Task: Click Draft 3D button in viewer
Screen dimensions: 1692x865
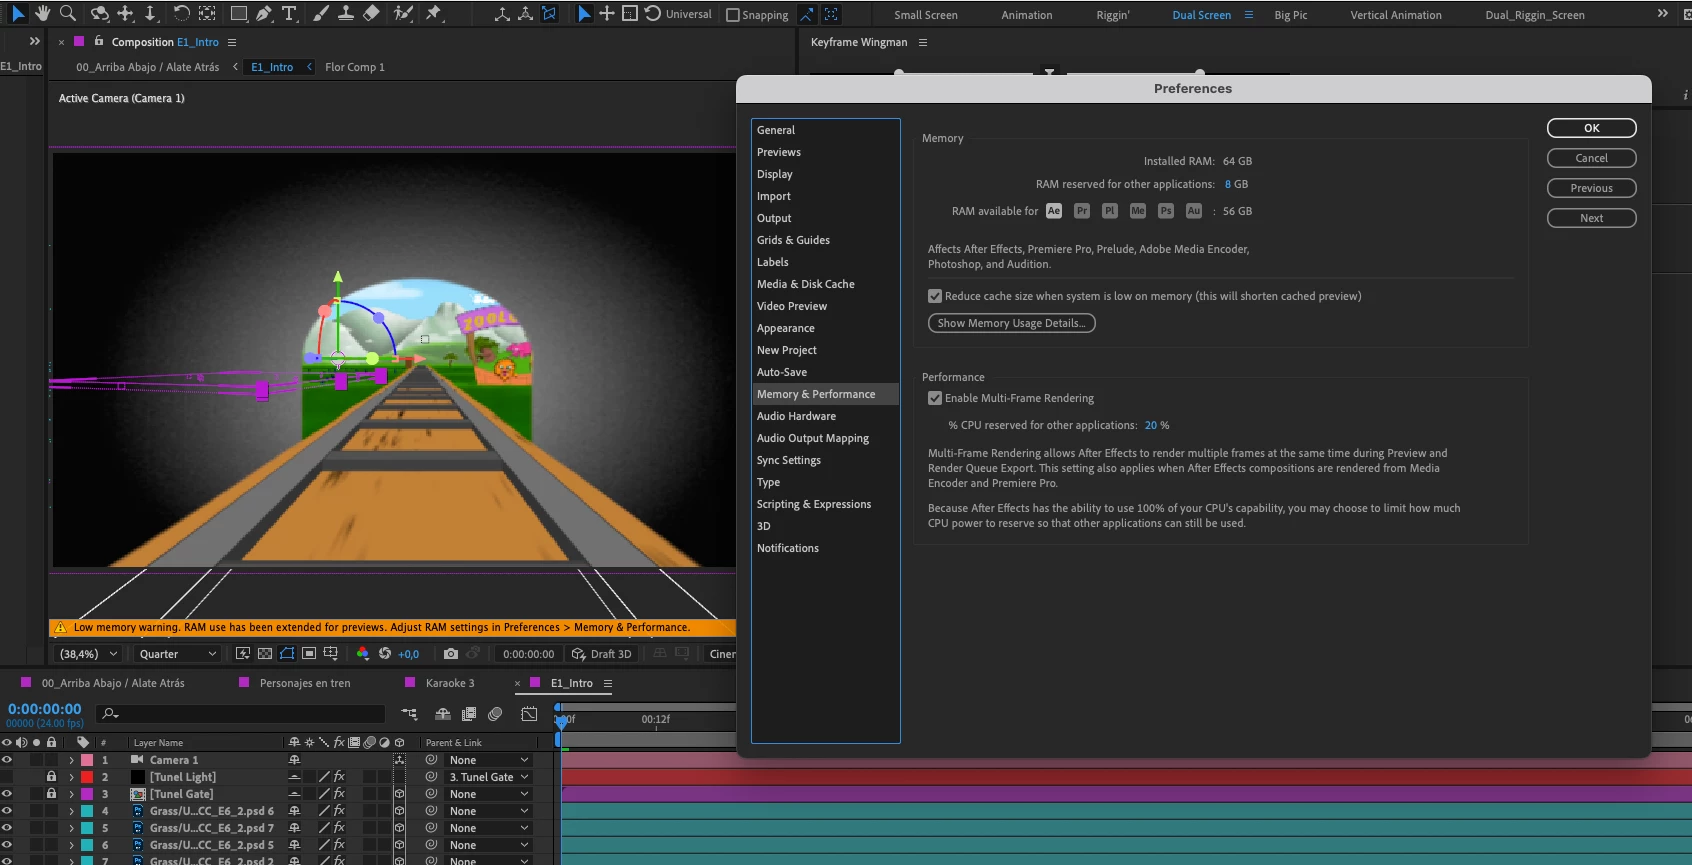Action: pyautogui.click(x=602, y=654)
